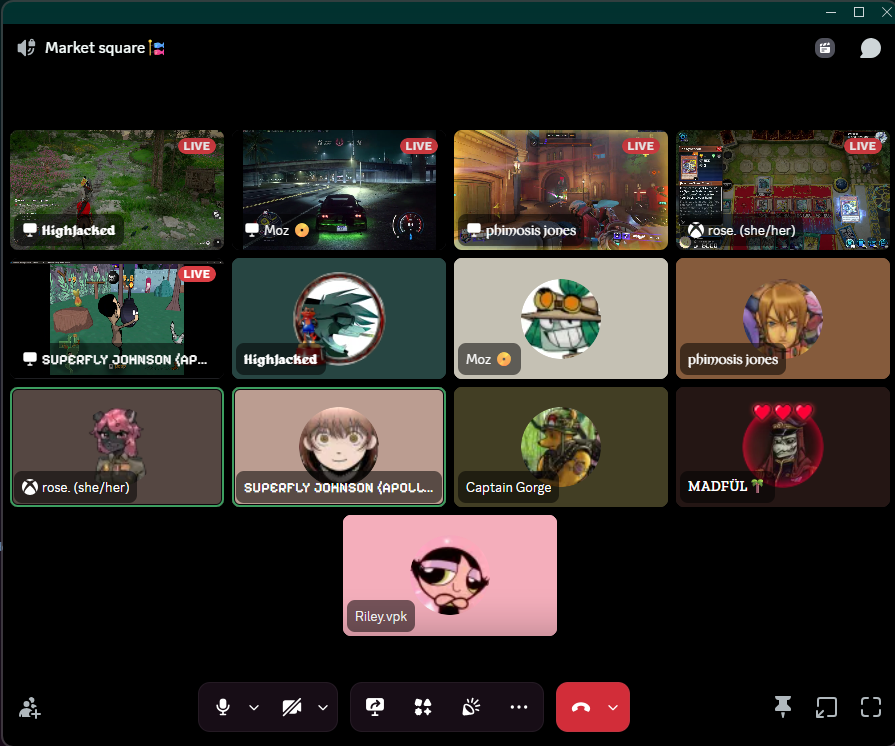Screen dimensions: 895x746
Task: Select phimosis jones' avatar tile
Action: tap(783, 318)
